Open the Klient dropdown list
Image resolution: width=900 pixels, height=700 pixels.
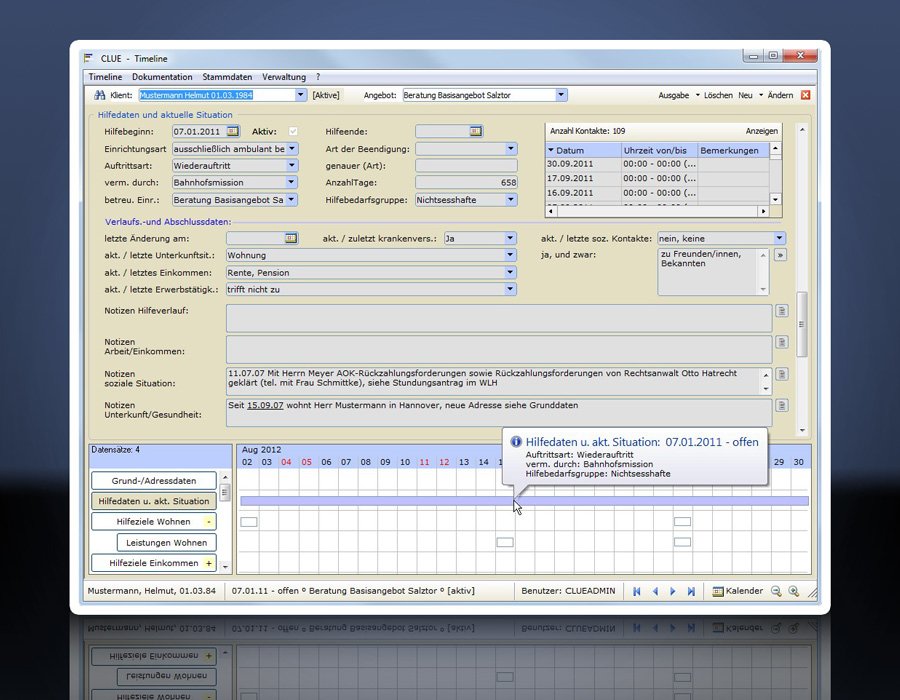[x=300, y=95]
